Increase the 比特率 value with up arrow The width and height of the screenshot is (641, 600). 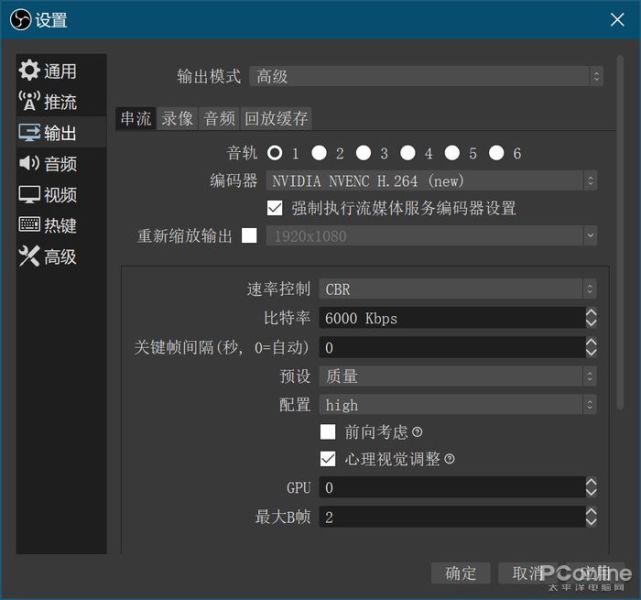[x=591, y=313]
